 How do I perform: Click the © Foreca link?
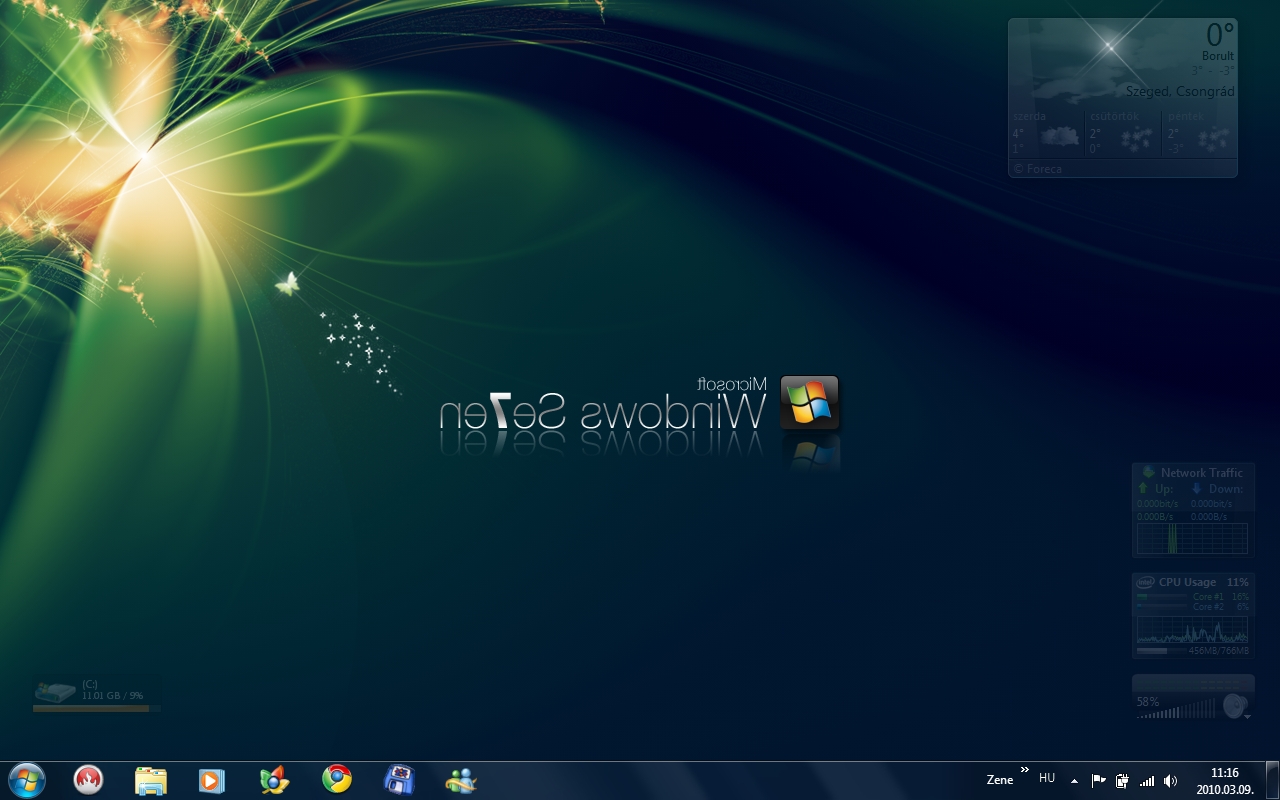click(1037, 169)
